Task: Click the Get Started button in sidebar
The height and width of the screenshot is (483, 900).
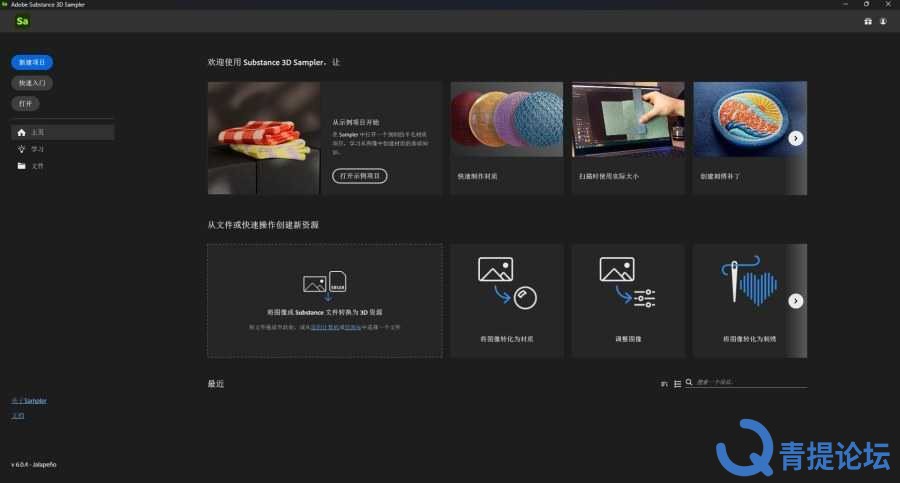Action: (x=32, y=83)
